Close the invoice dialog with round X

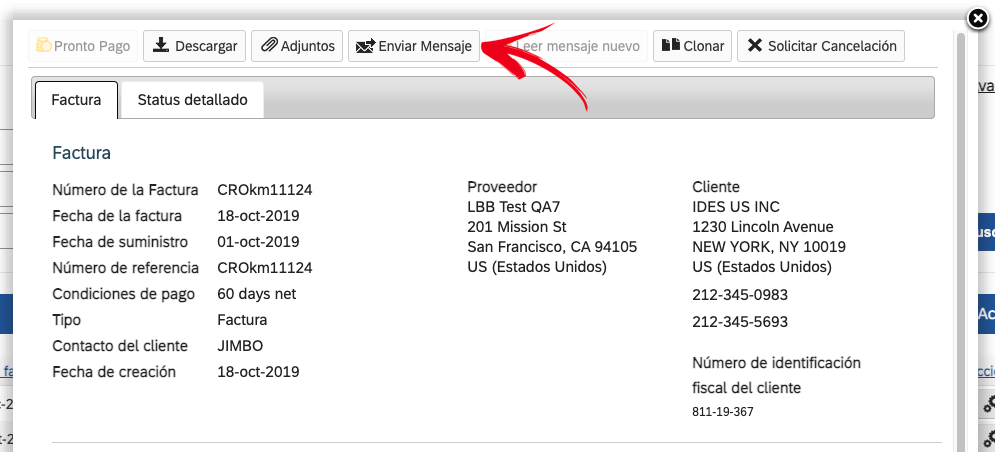[x=978, y=20]
